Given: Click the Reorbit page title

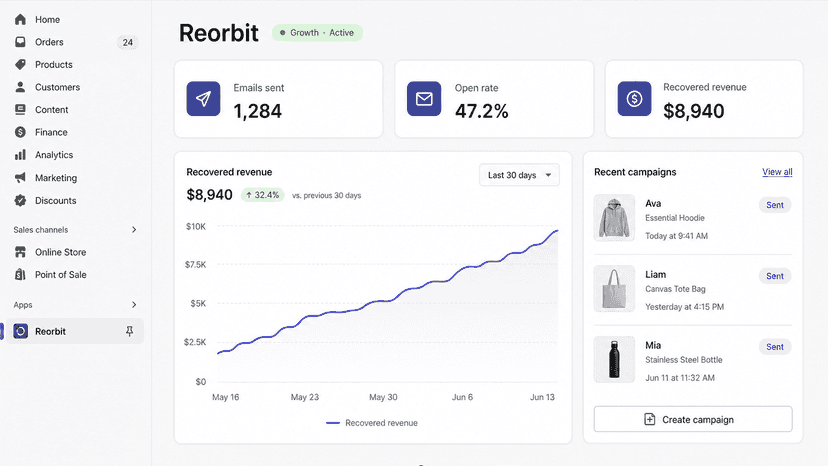Looking at the screenshot, I should tap(219, 33).
